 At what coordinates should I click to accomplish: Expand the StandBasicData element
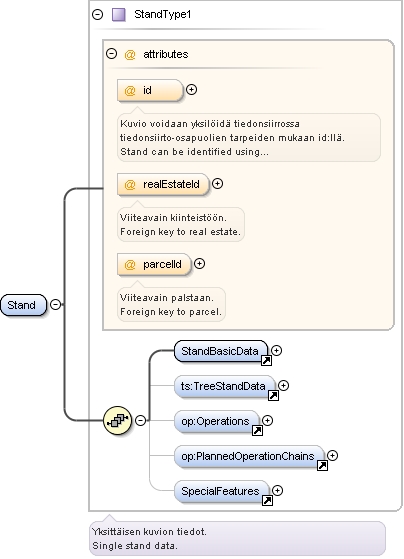[x=276, y=350]
